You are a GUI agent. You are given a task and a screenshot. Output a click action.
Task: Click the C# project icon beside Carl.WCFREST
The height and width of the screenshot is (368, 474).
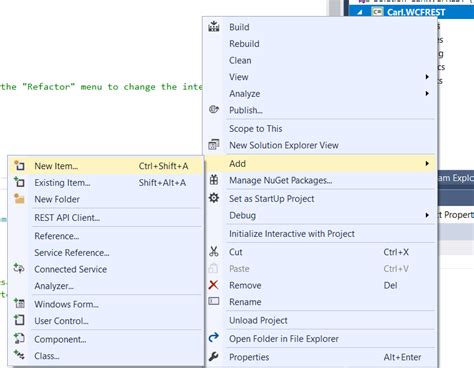[x=377, y=12]
